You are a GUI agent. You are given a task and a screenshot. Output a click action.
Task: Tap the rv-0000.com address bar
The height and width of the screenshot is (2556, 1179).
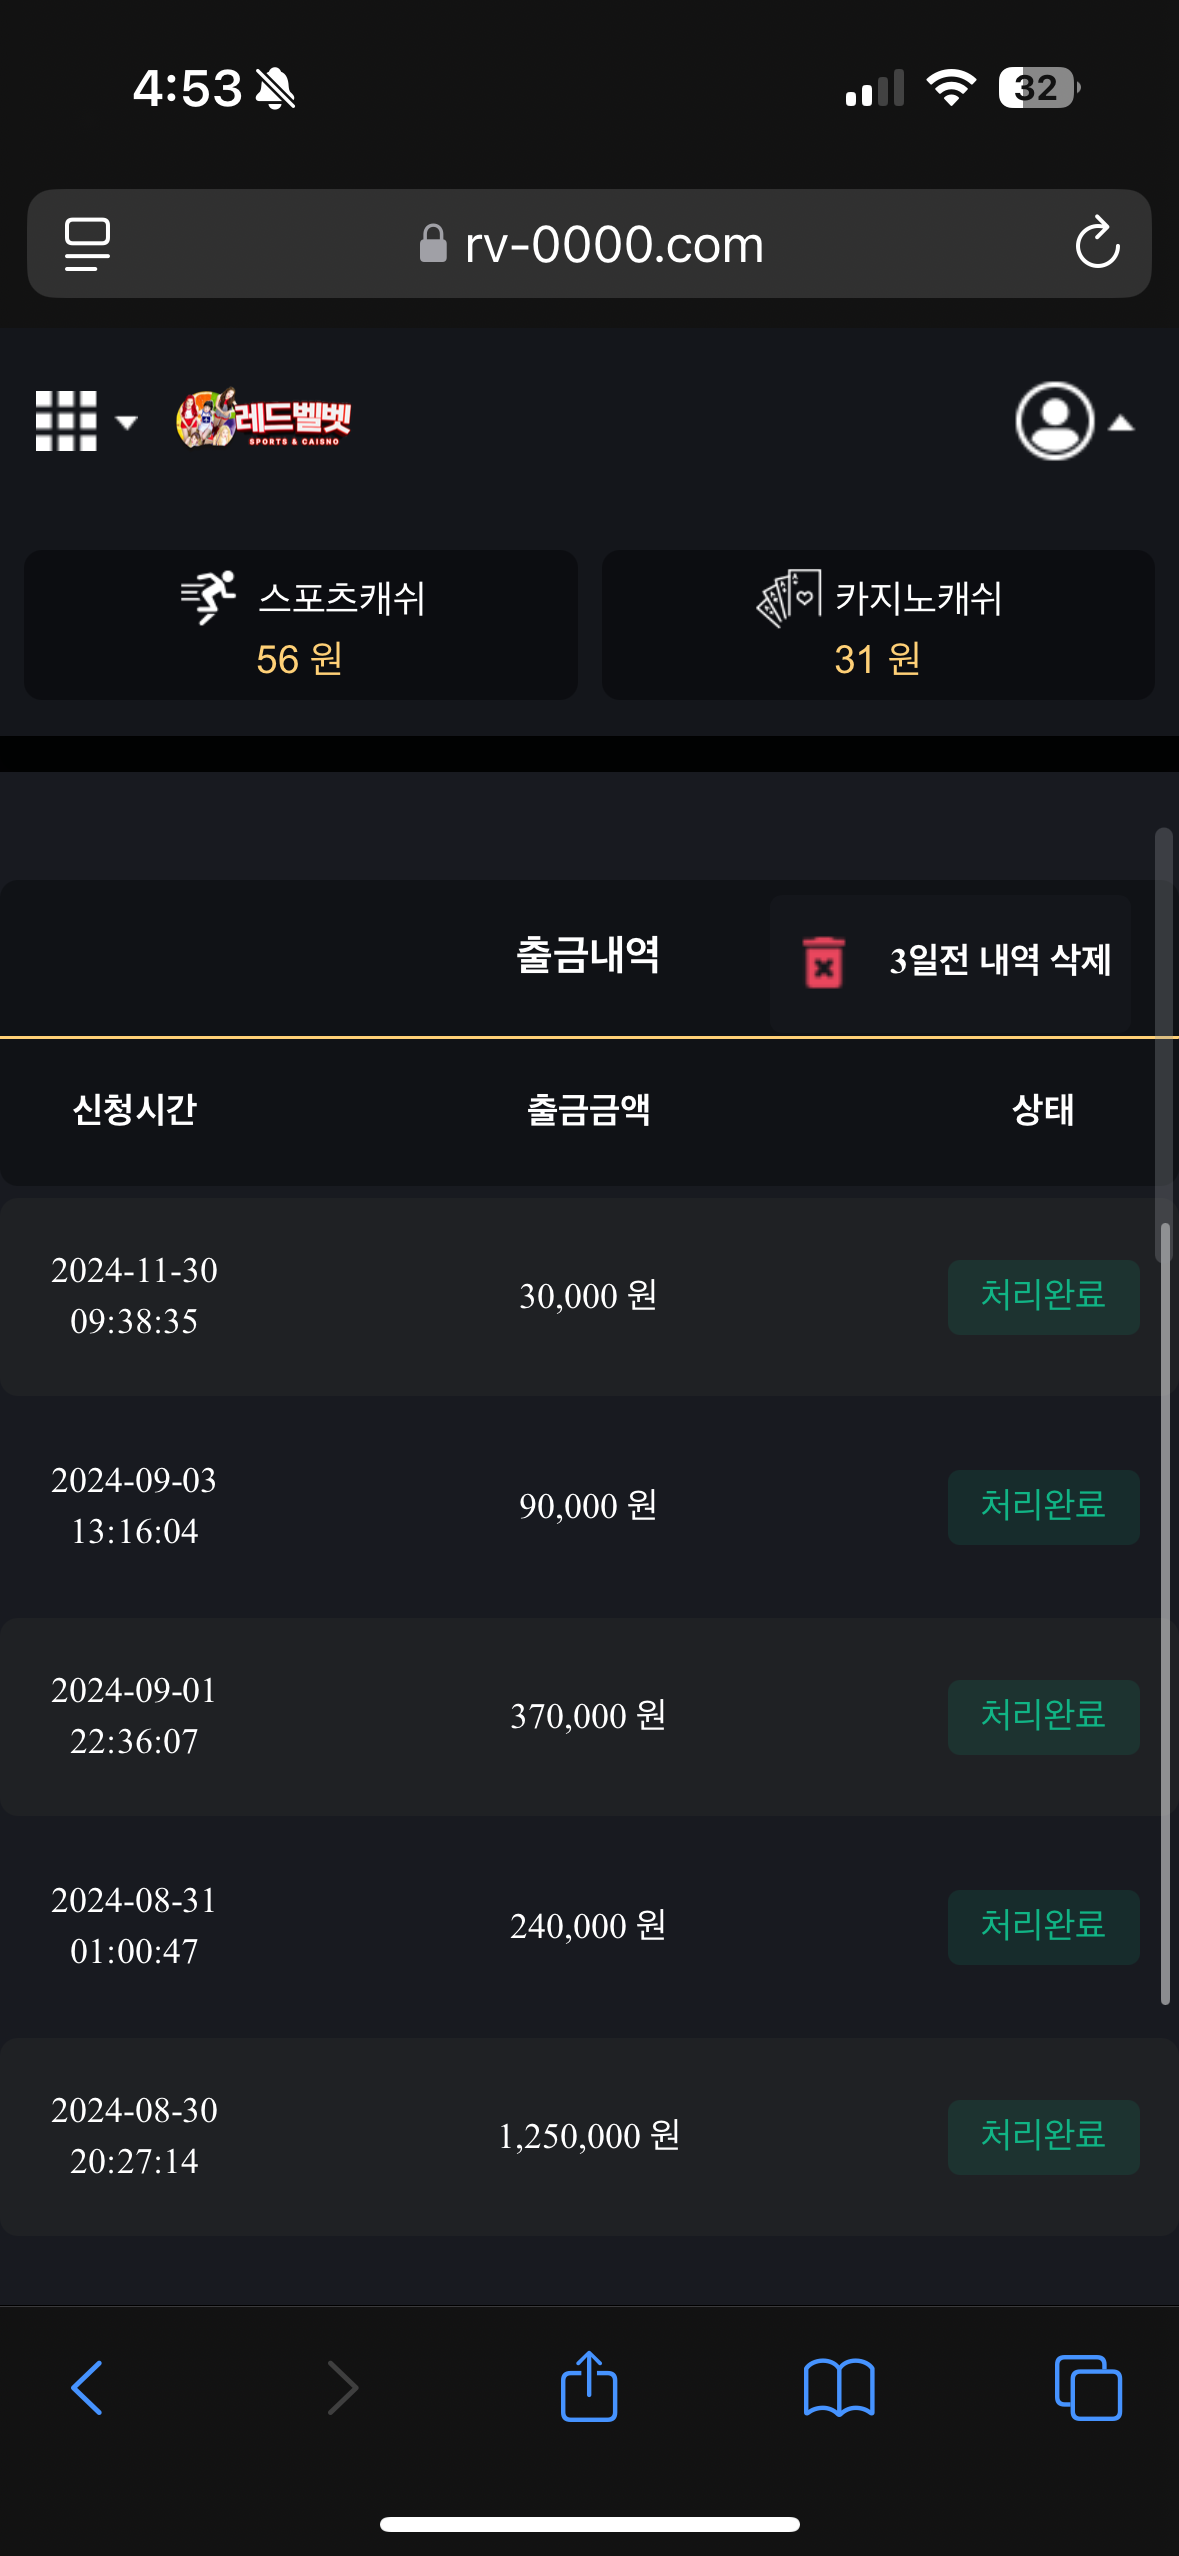click(x=590, y=244)
